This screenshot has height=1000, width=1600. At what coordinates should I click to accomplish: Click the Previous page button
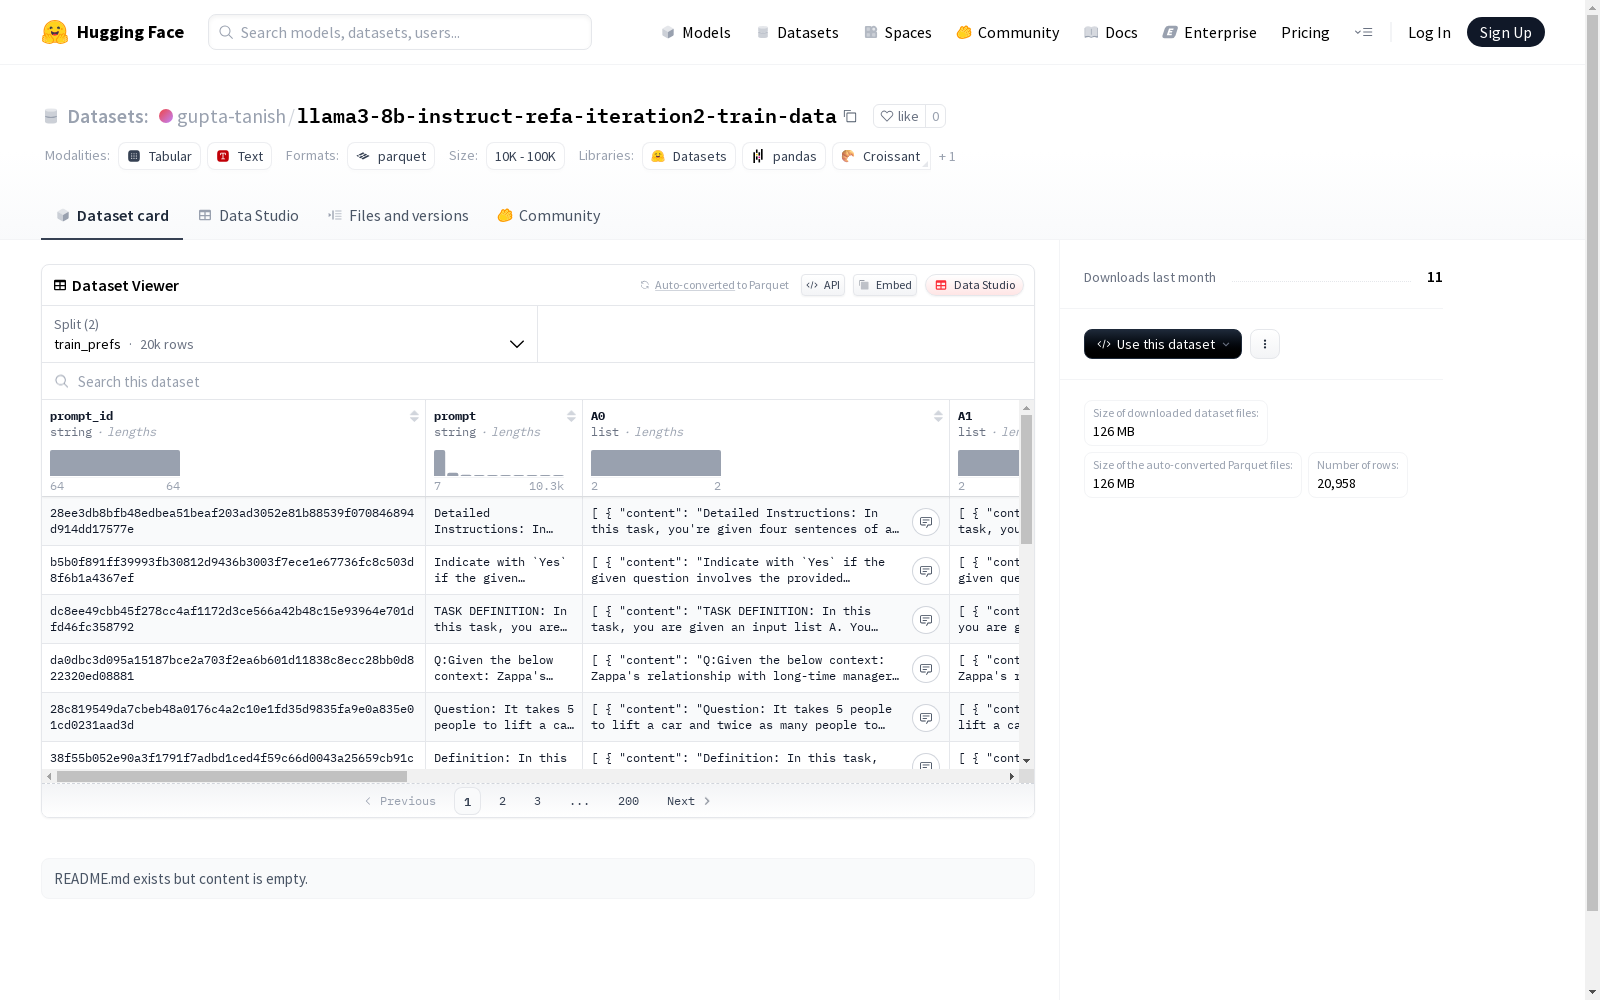(400, 801)
